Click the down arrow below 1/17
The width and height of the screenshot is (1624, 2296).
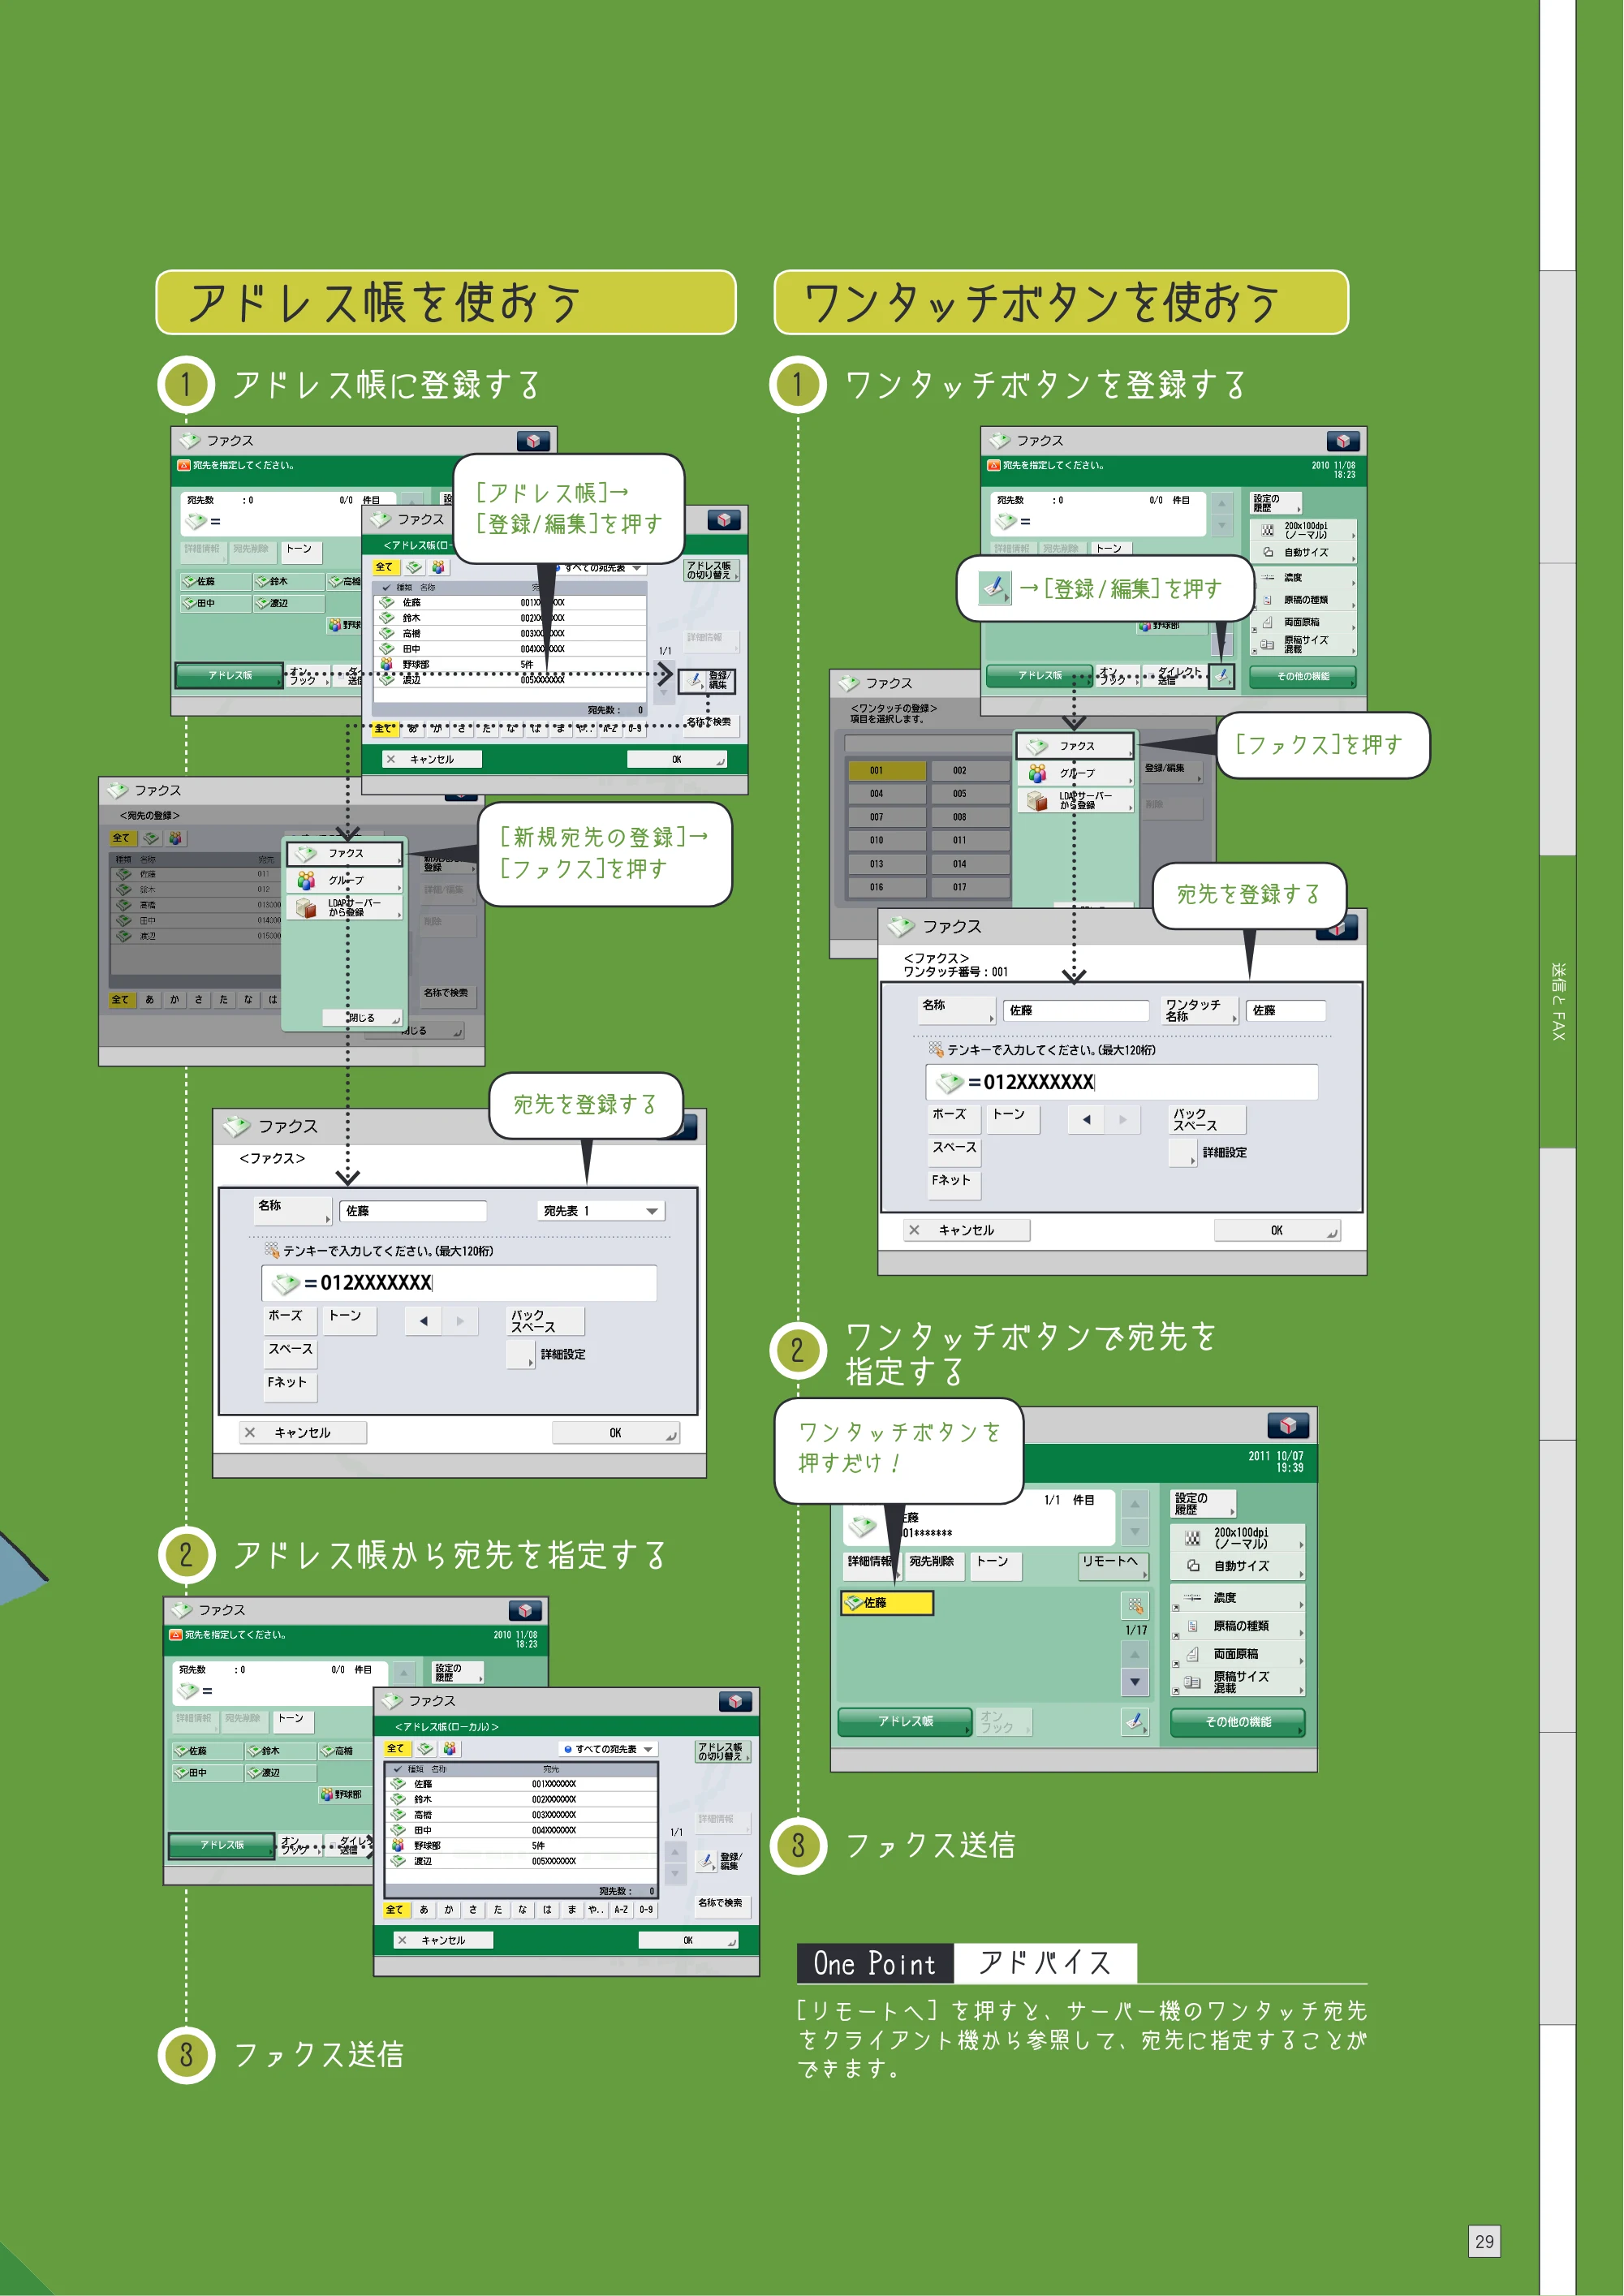1135,1682
